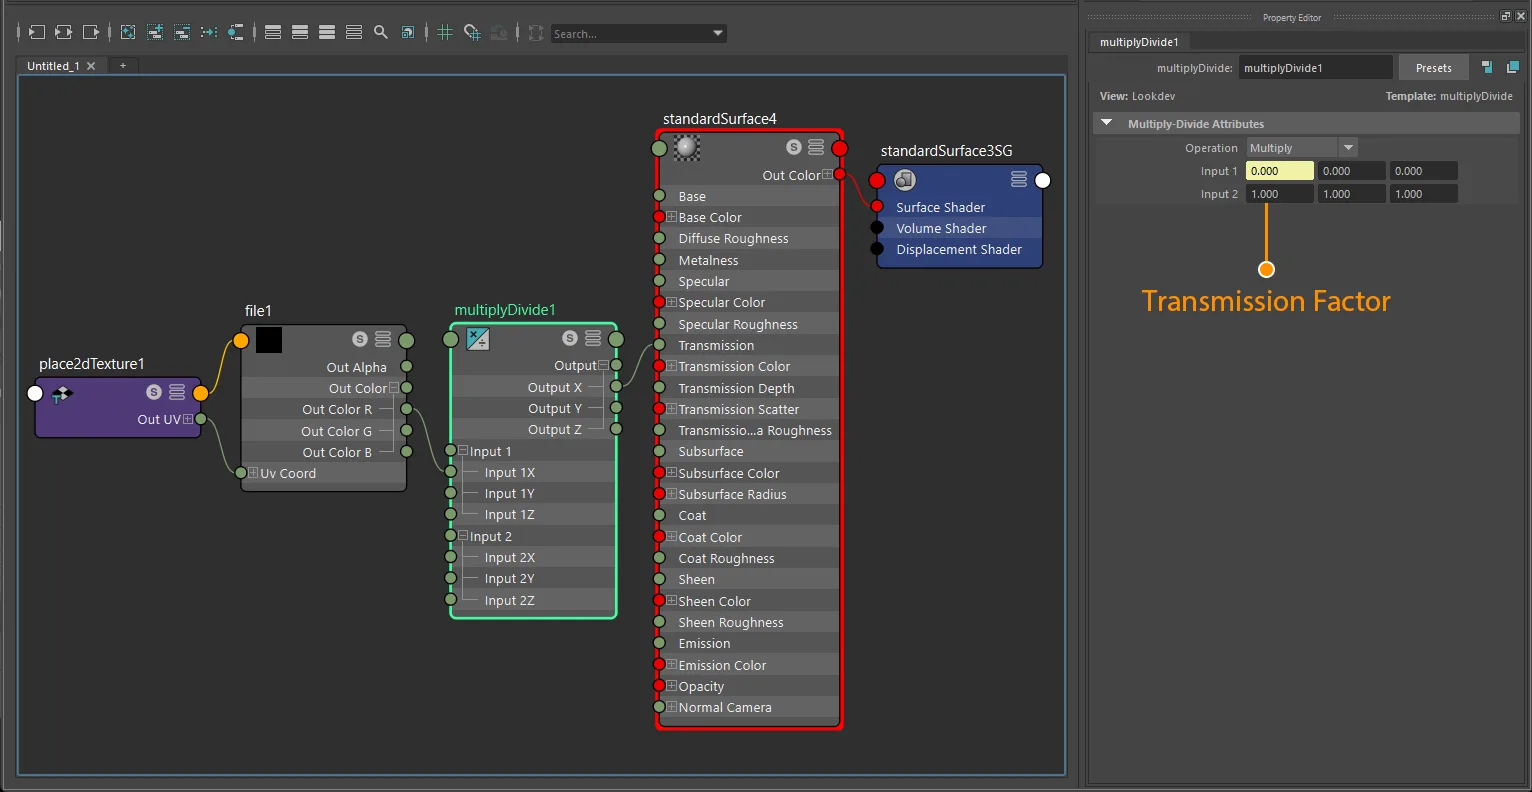Viewport: 1532px width, 792px height.
Task: Click the Input Connections toolbar icon
Action: (x=36, y=32)
